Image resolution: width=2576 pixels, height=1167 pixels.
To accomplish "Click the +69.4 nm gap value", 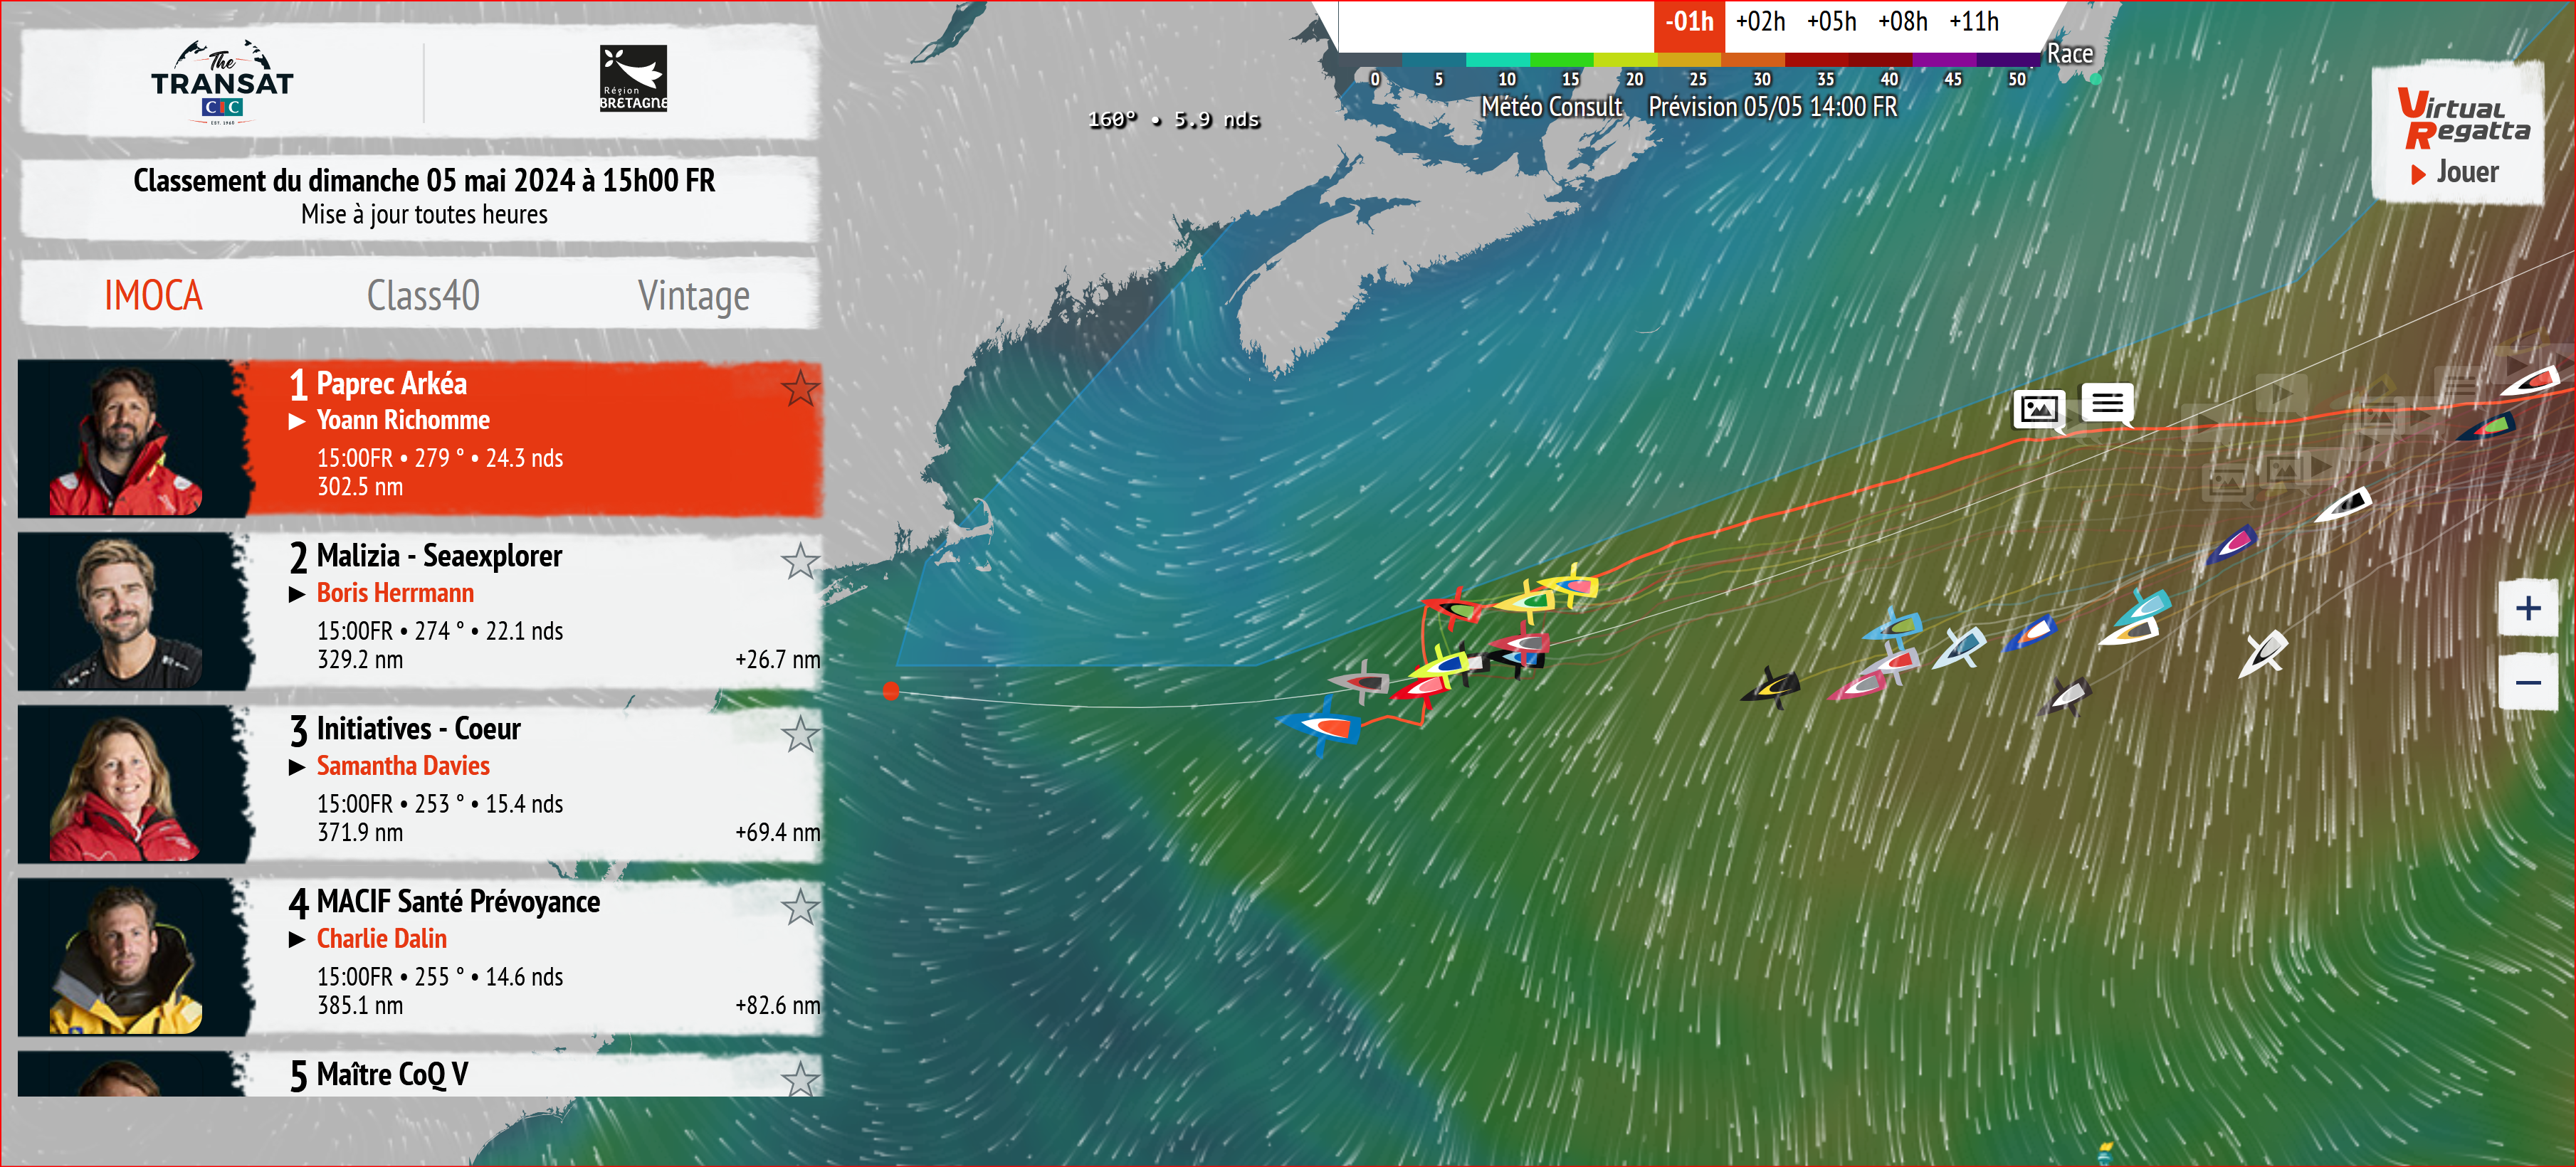I will click(777, 833).
